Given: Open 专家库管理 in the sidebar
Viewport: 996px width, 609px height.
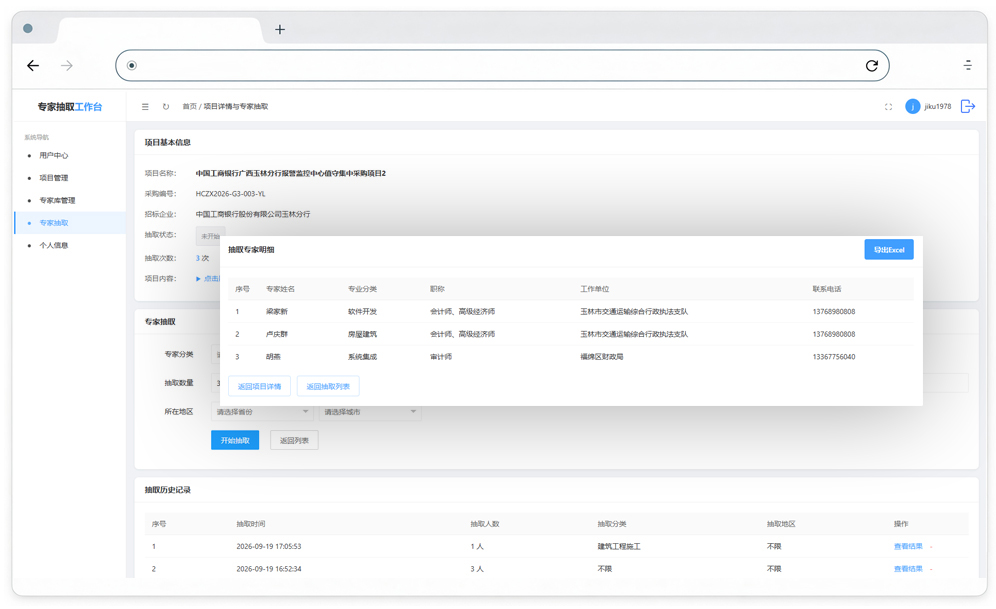Looking at the screenshot, I should click(57, 201).
